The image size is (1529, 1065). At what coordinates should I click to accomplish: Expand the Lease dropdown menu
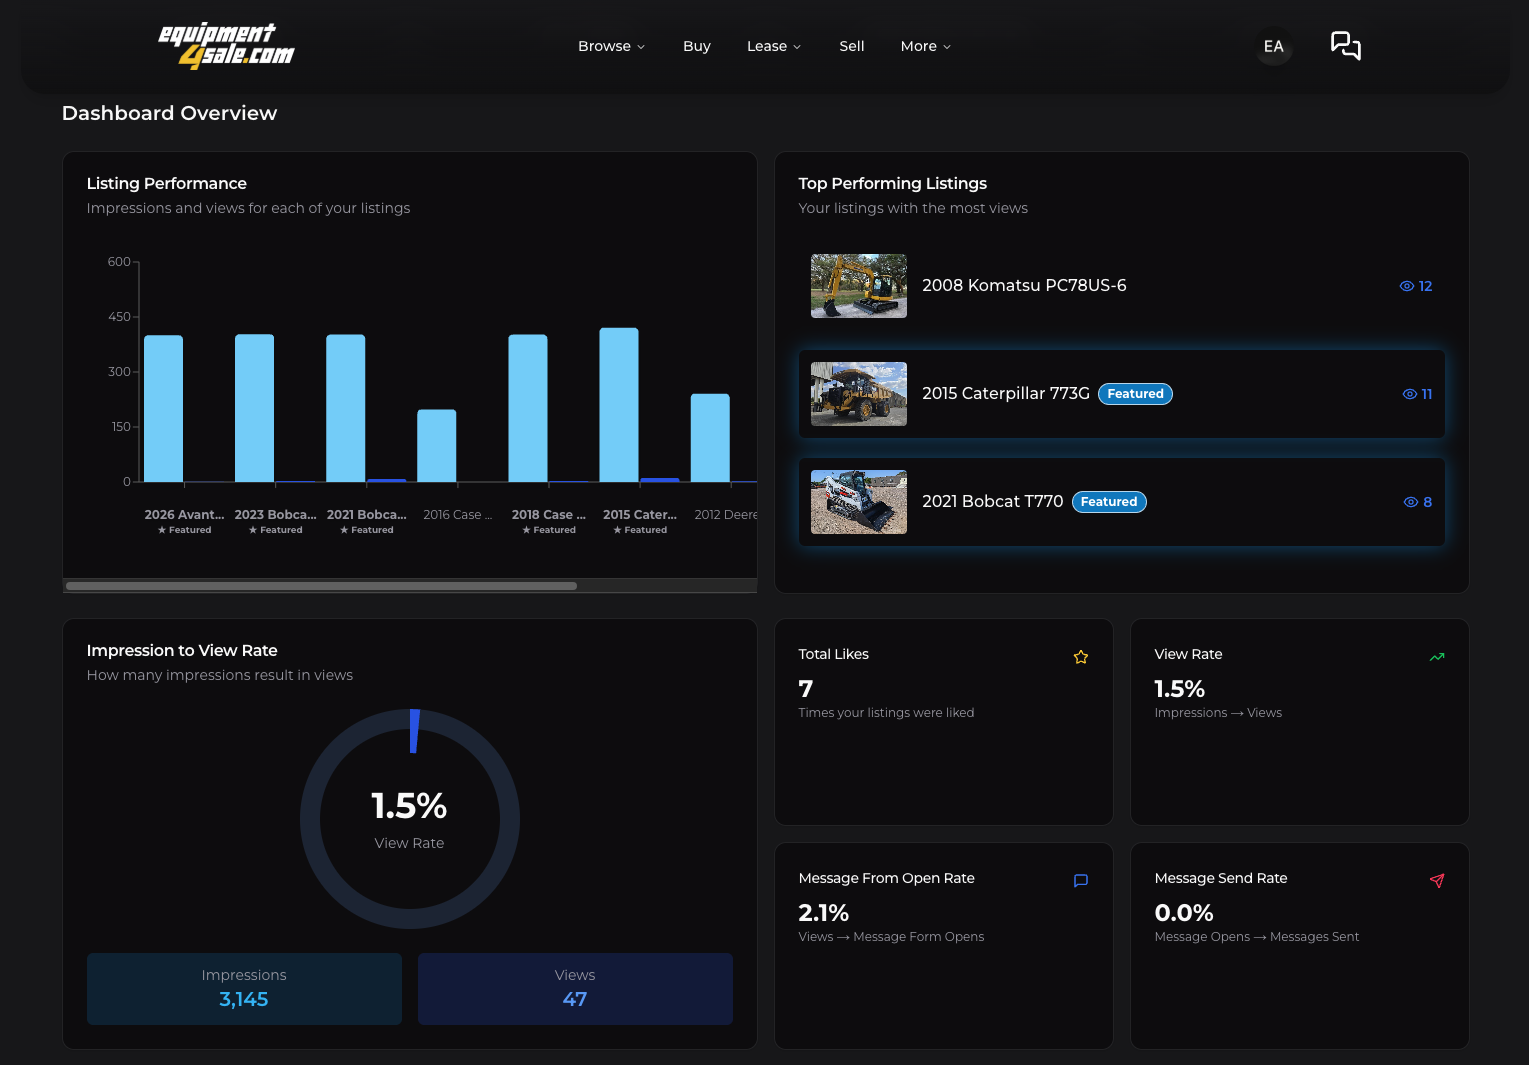(773, 46)
